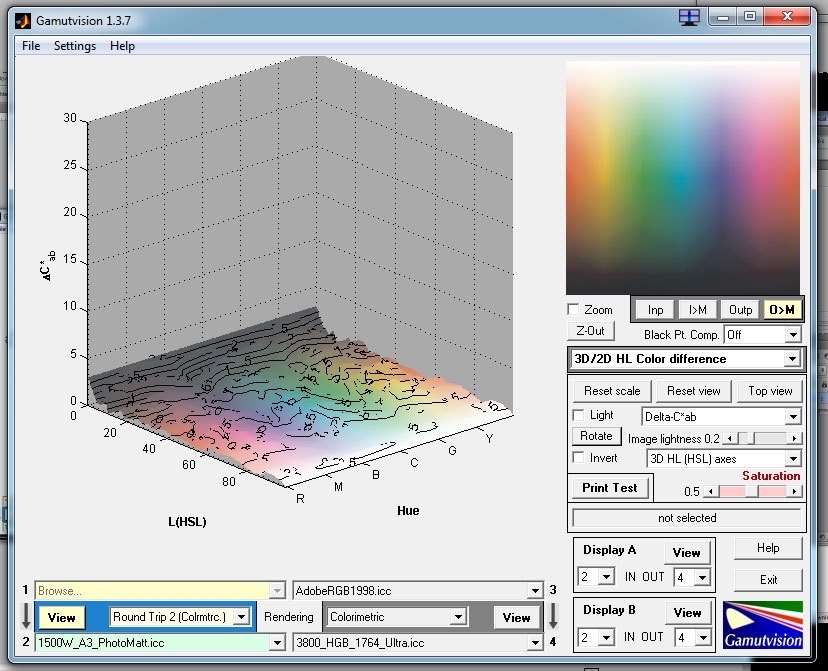Click the monitor icon in title bar

(688, 17)
